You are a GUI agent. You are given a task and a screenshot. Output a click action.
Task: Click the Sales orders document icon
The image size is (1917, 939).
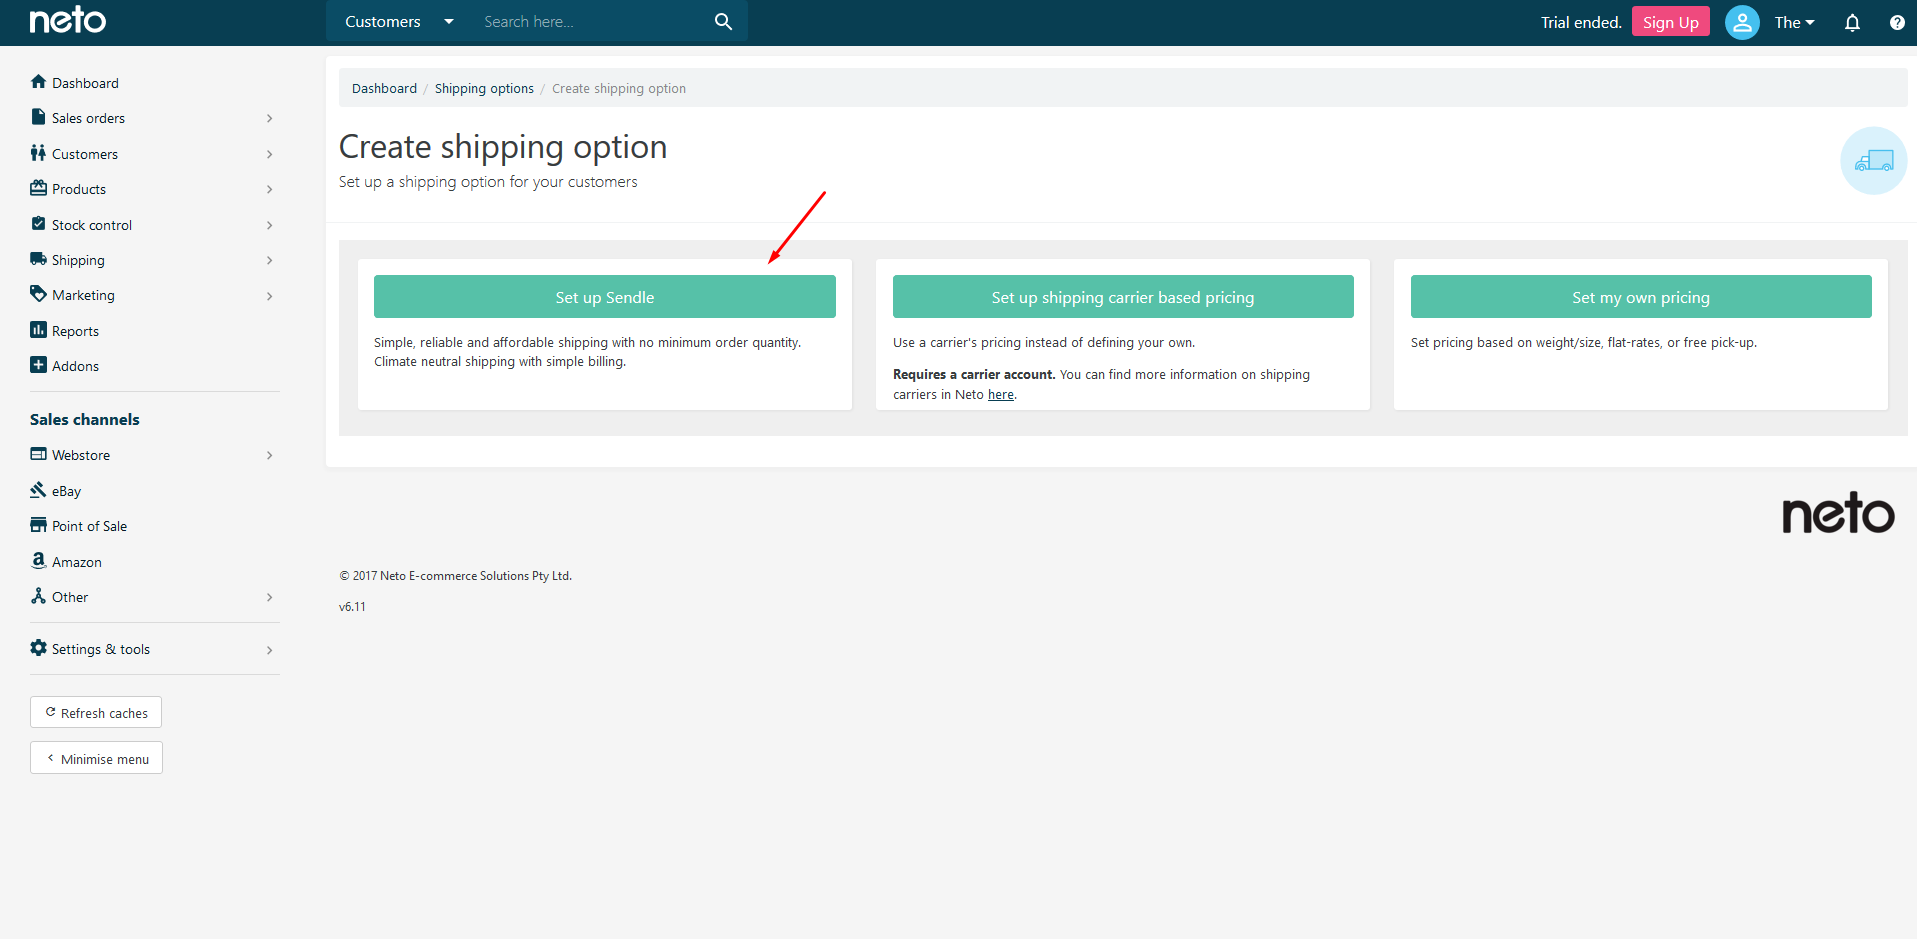point(38,117)
